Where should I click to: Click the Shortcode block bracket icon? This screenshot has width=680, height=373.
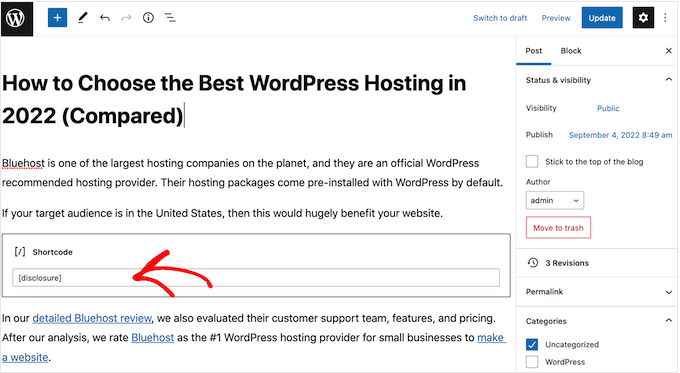tap(20, 252)
